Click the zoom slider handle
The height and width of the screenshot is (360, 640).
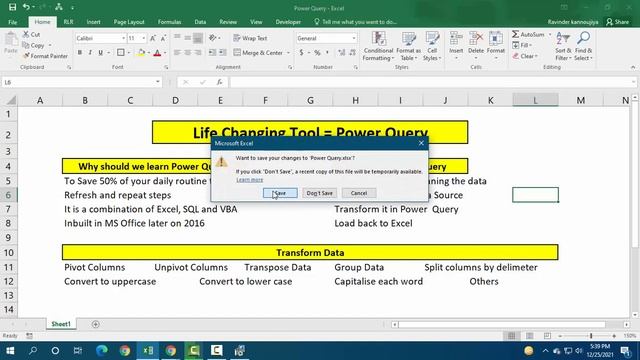coord(591,336)
